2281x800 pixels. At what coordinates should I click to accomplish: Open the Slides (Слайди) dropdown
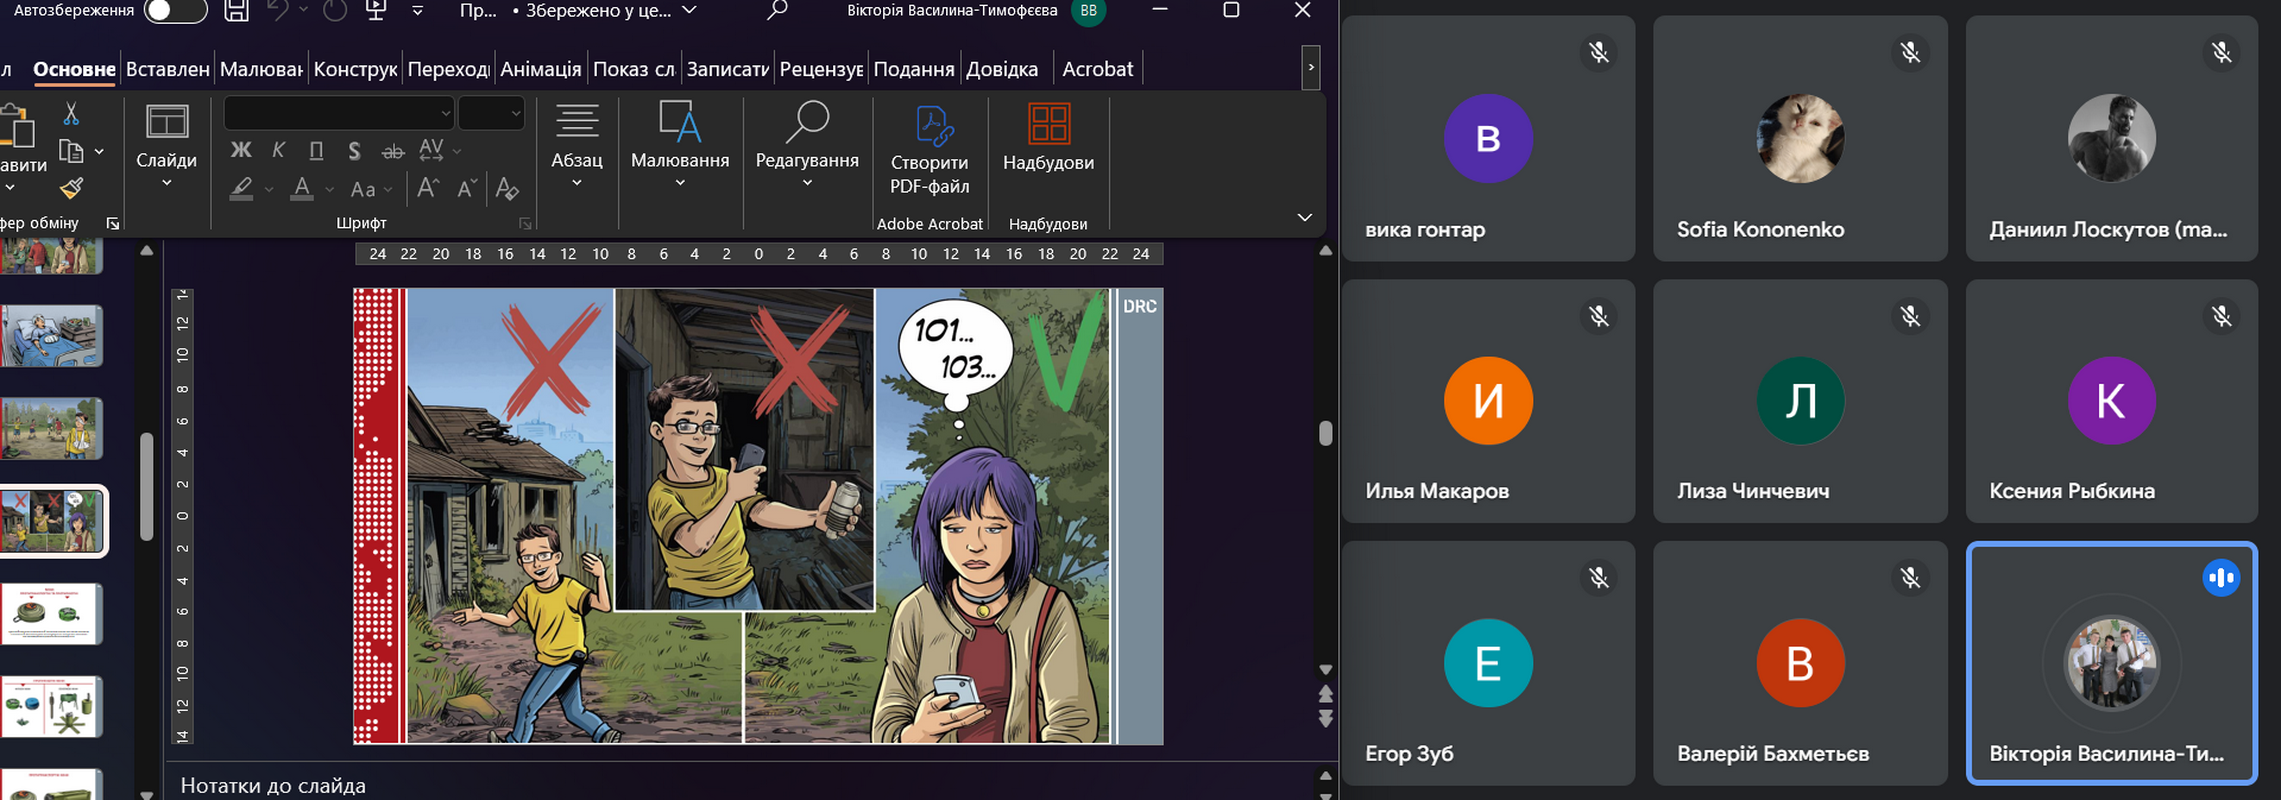click(x=166, y=147)
